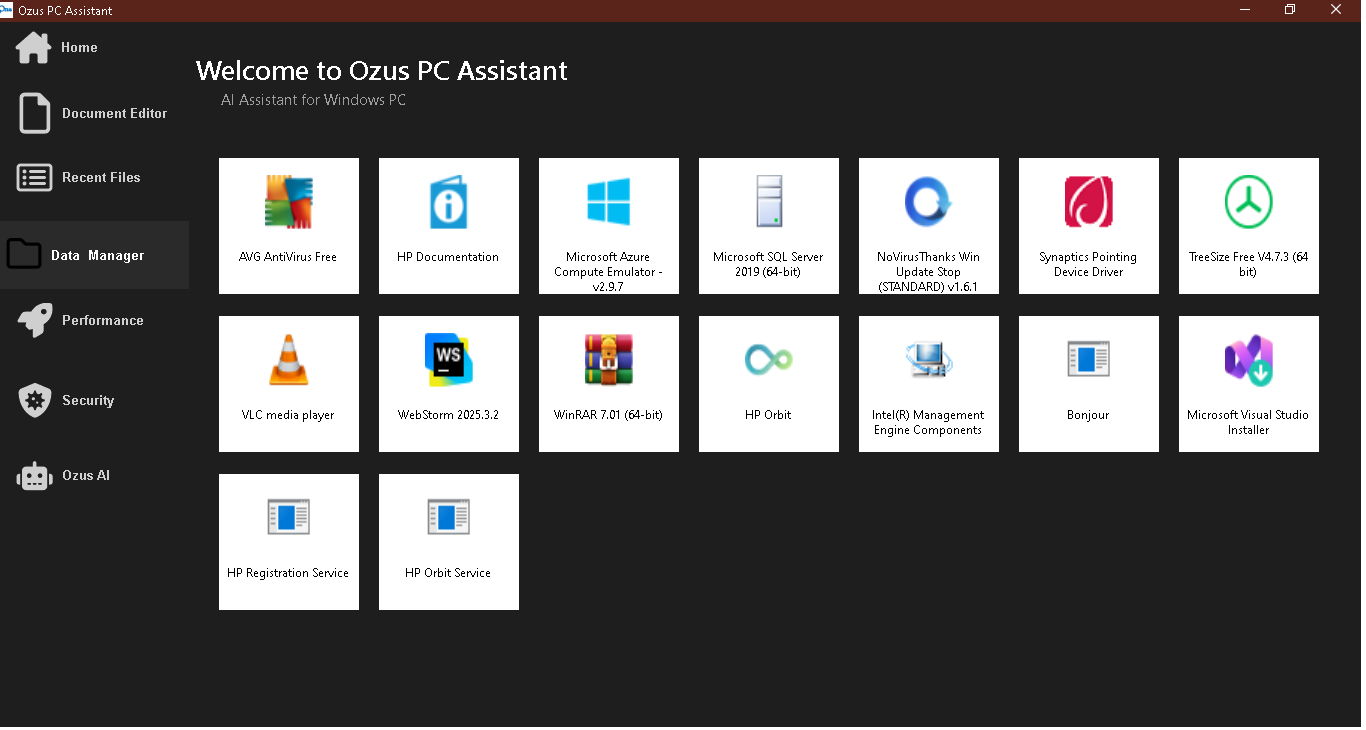Navigate to the Security section

pos(95,399)
